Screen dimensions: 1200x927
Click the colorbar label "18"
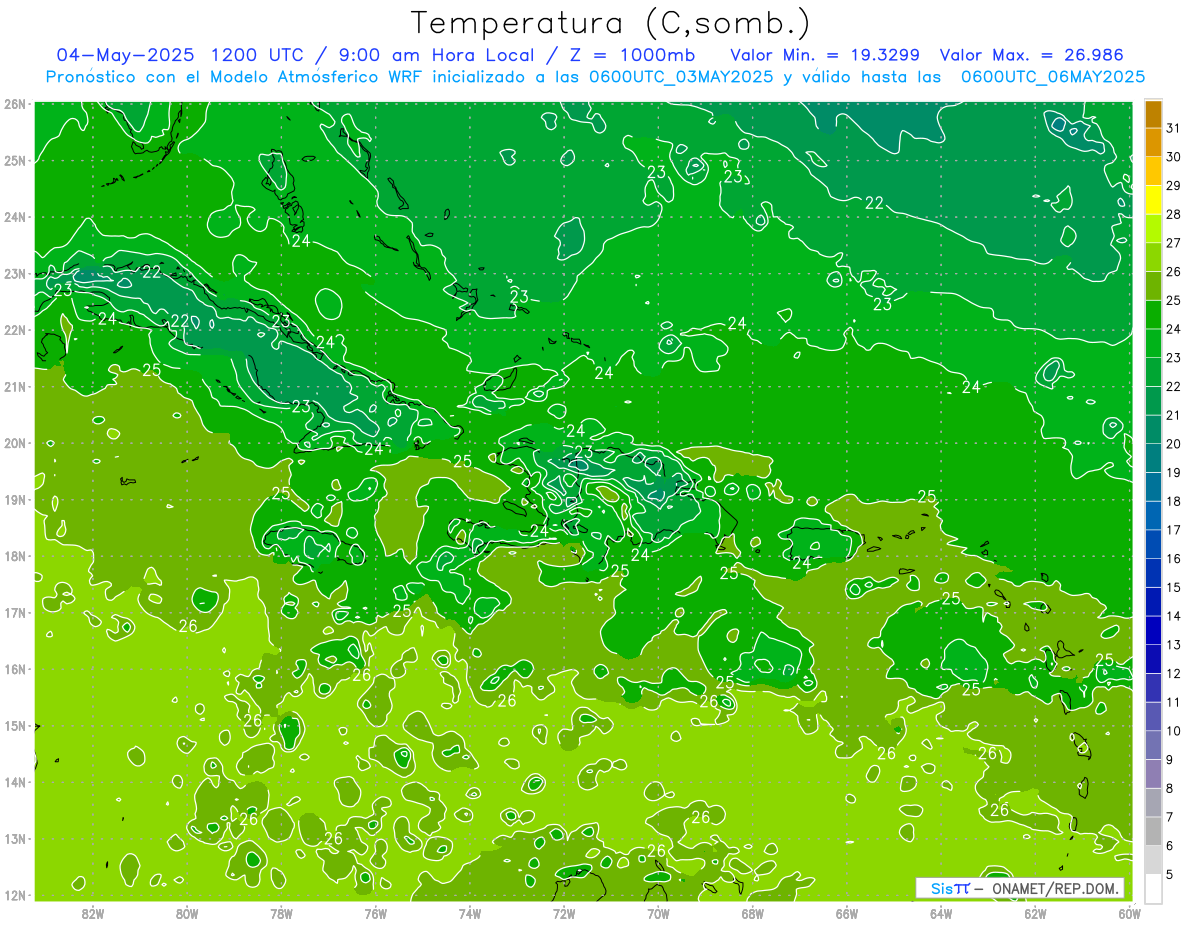1174,501
